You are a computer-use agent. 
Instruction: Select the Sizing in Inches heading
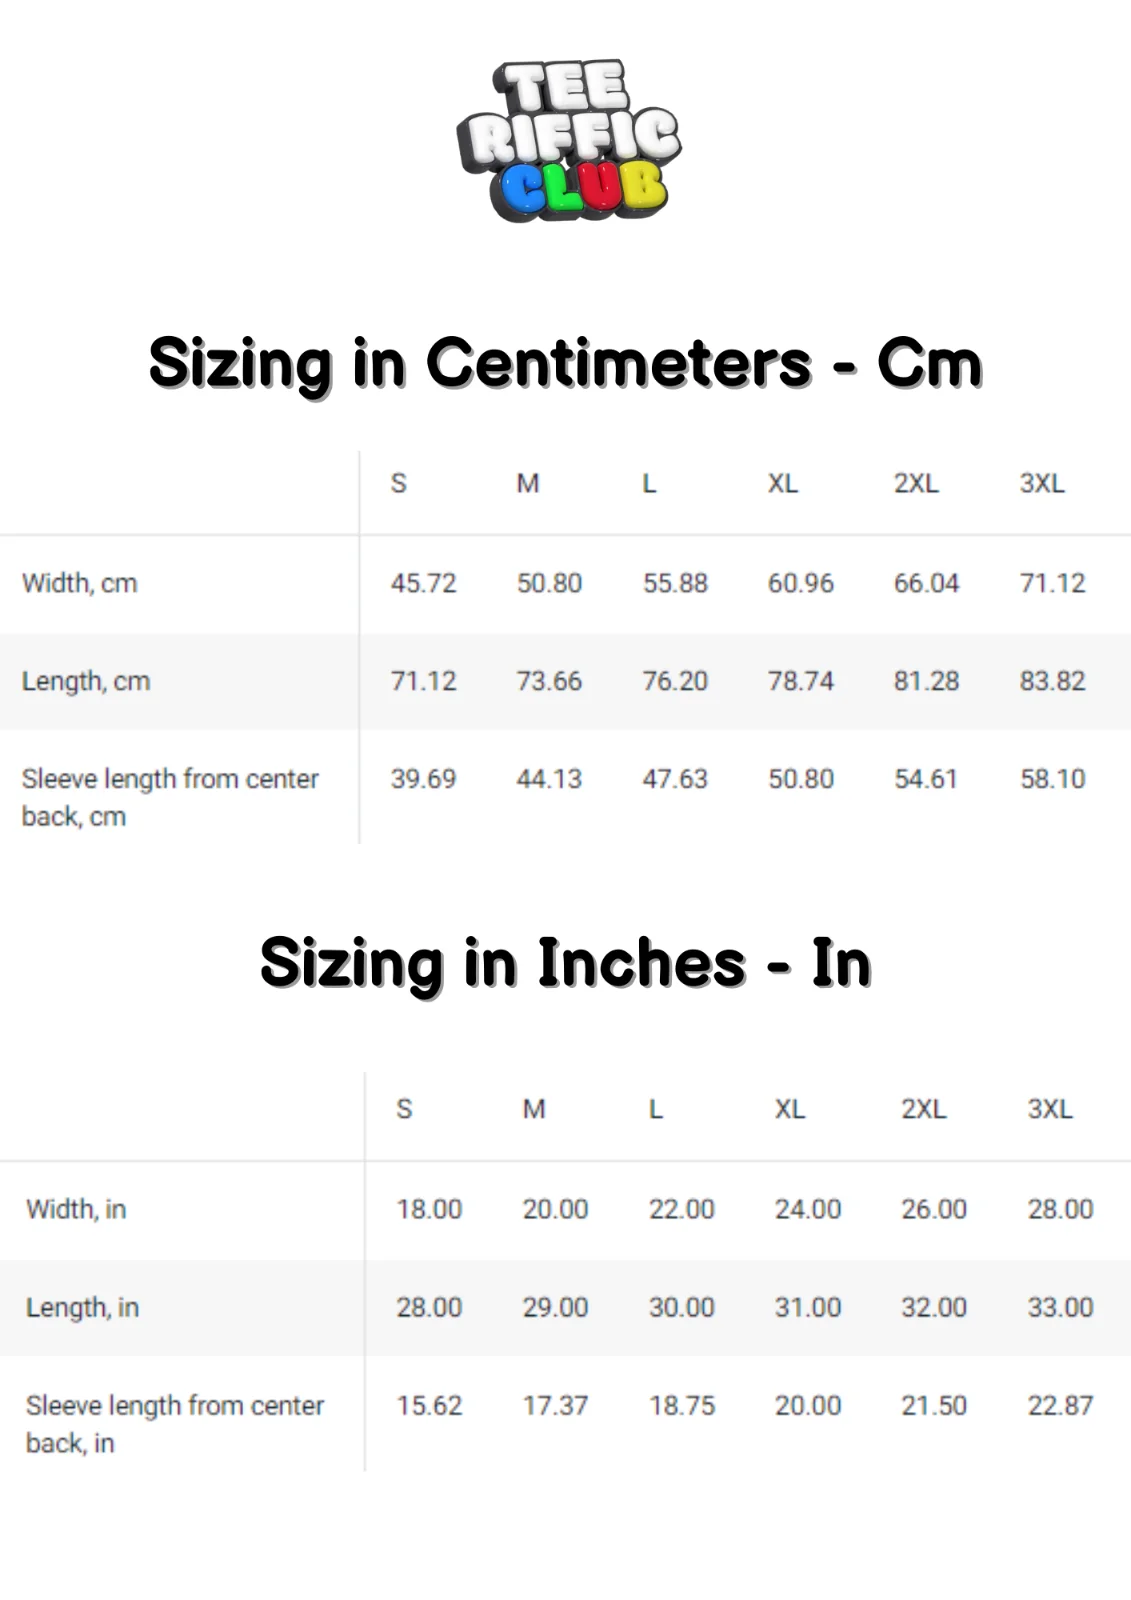pos(566,963)
